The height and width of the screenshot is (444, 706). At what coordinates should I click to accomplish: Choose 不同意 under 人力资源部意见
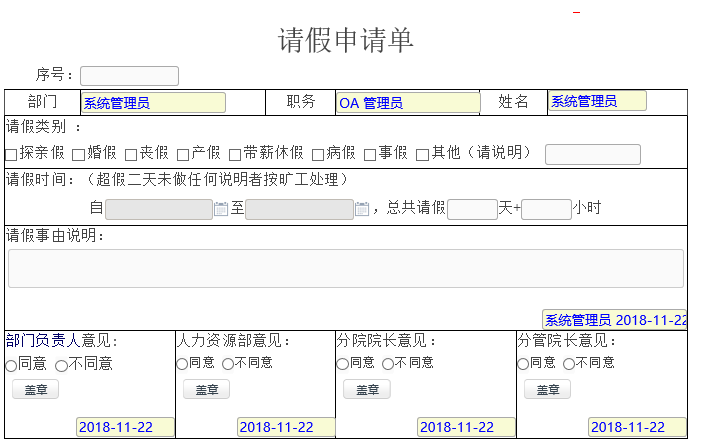click(x=228, y=364)
